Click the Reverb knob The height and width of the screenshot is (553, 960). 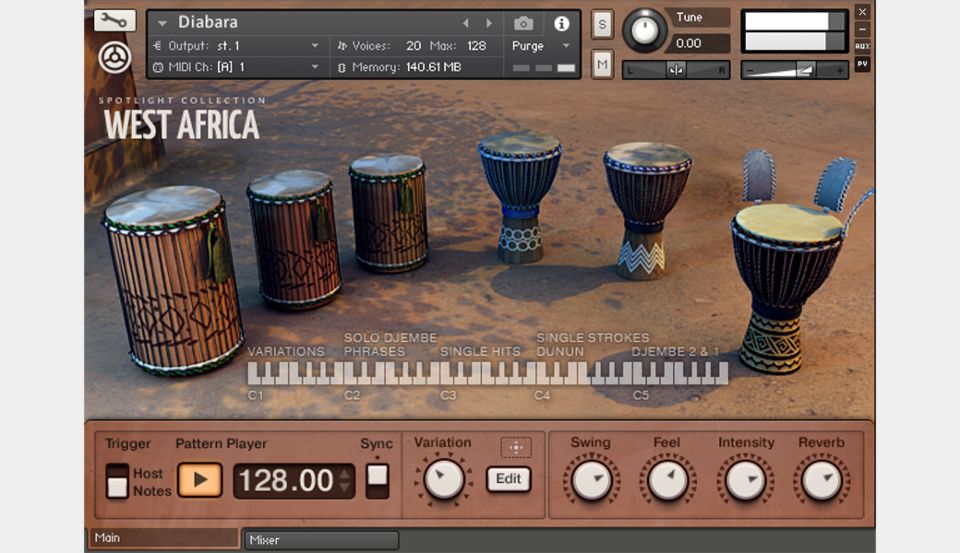(821, 481)
